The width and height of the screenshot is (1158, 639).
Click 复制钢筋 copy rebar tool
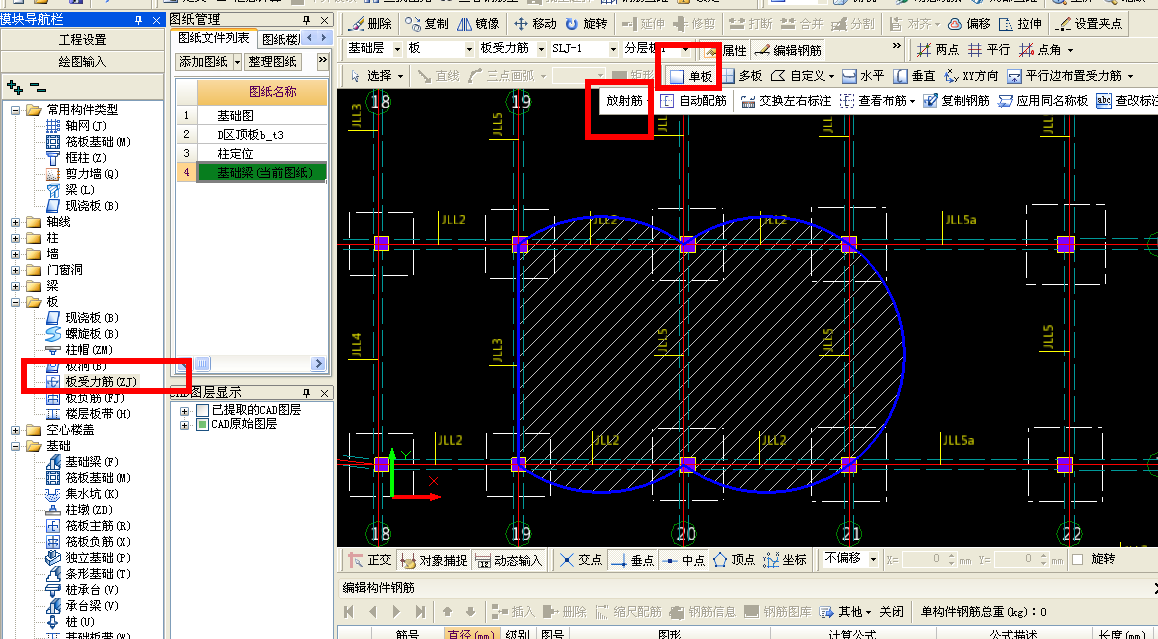pyautogui.click(x=956, y=100)
